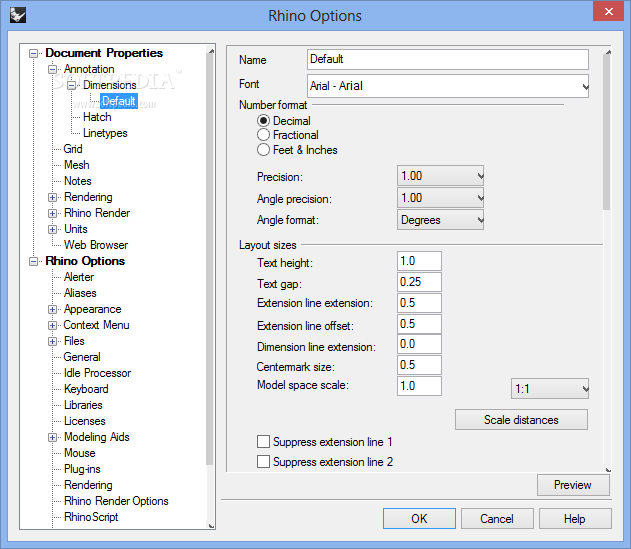
Task: Select Hatch in the tree
Action: point(97,117)
